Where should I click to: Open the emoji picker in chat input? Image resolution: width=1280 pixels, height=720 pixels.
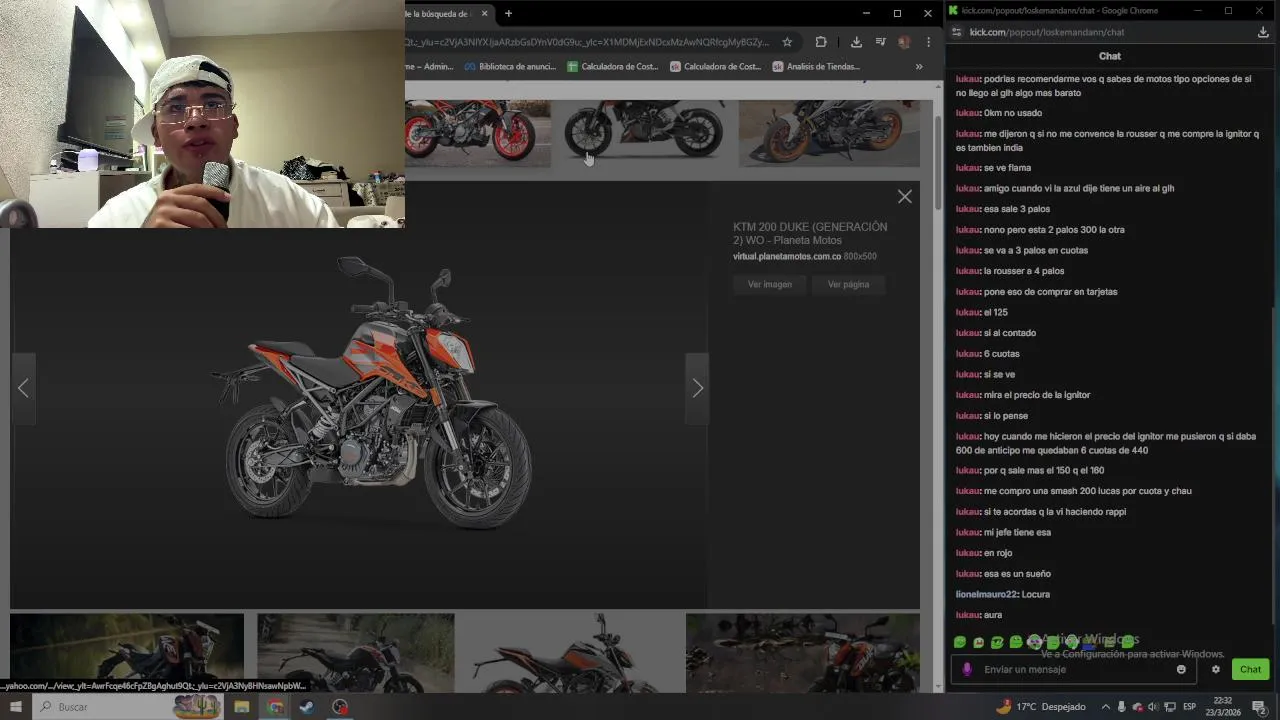tap(1181, 670)
